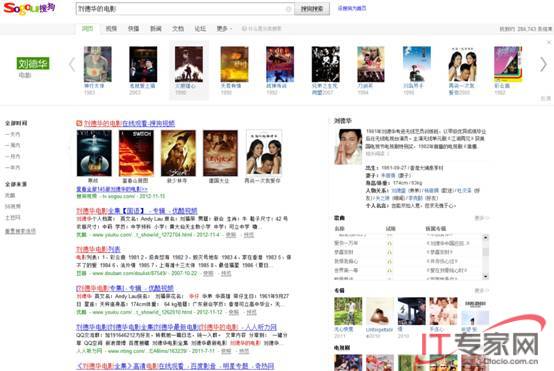Expand the 更多 dropdown in the tab bar

(x=224, y=29)
